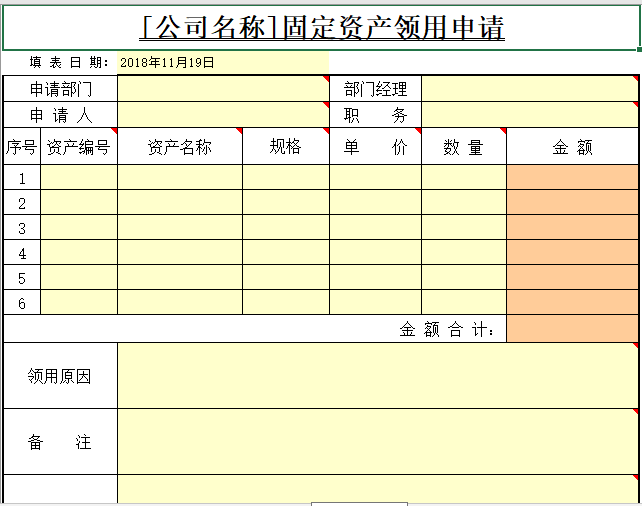Screen dimensions: 642x506
Task: Select the 资产名称 header cell
Action: [180, 147]
